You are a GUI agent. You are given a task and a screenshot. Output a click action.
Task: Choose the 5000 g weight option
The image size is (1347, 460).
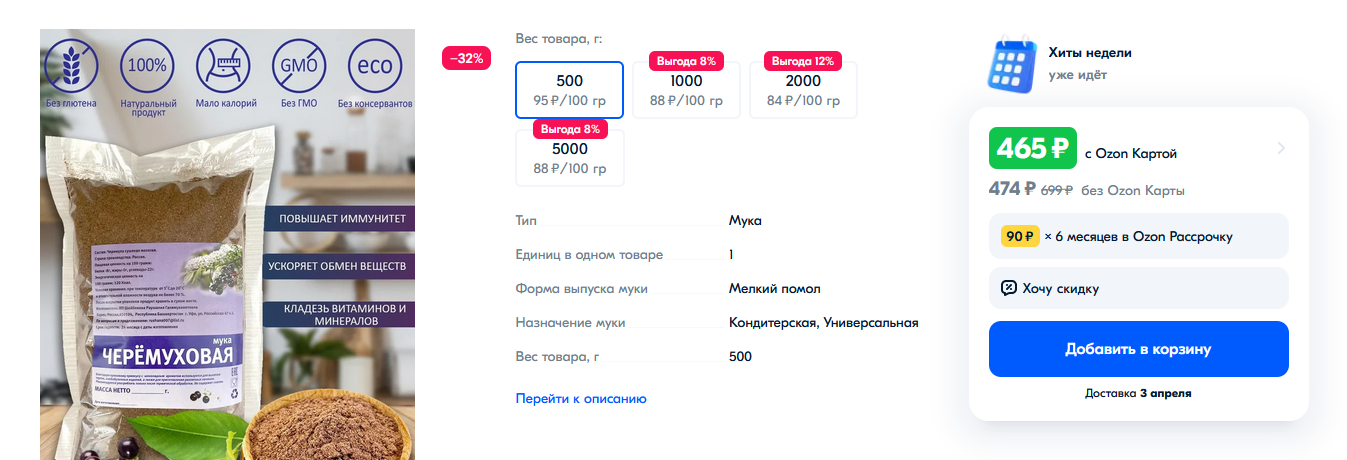click(x=570, y=158)
